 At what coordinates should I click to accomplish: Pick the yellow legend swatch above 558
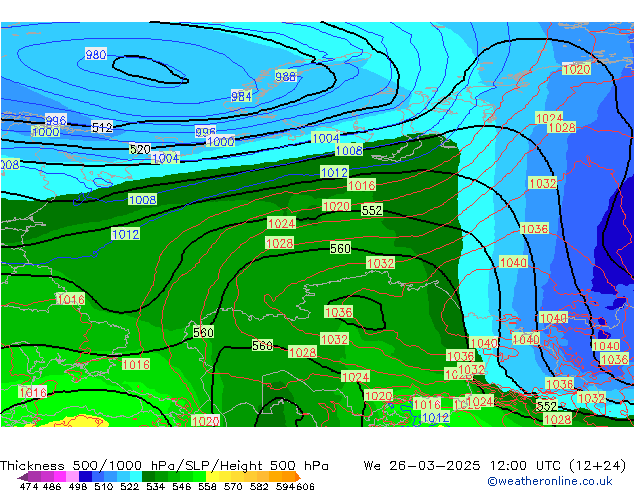[x=212, y=477]
